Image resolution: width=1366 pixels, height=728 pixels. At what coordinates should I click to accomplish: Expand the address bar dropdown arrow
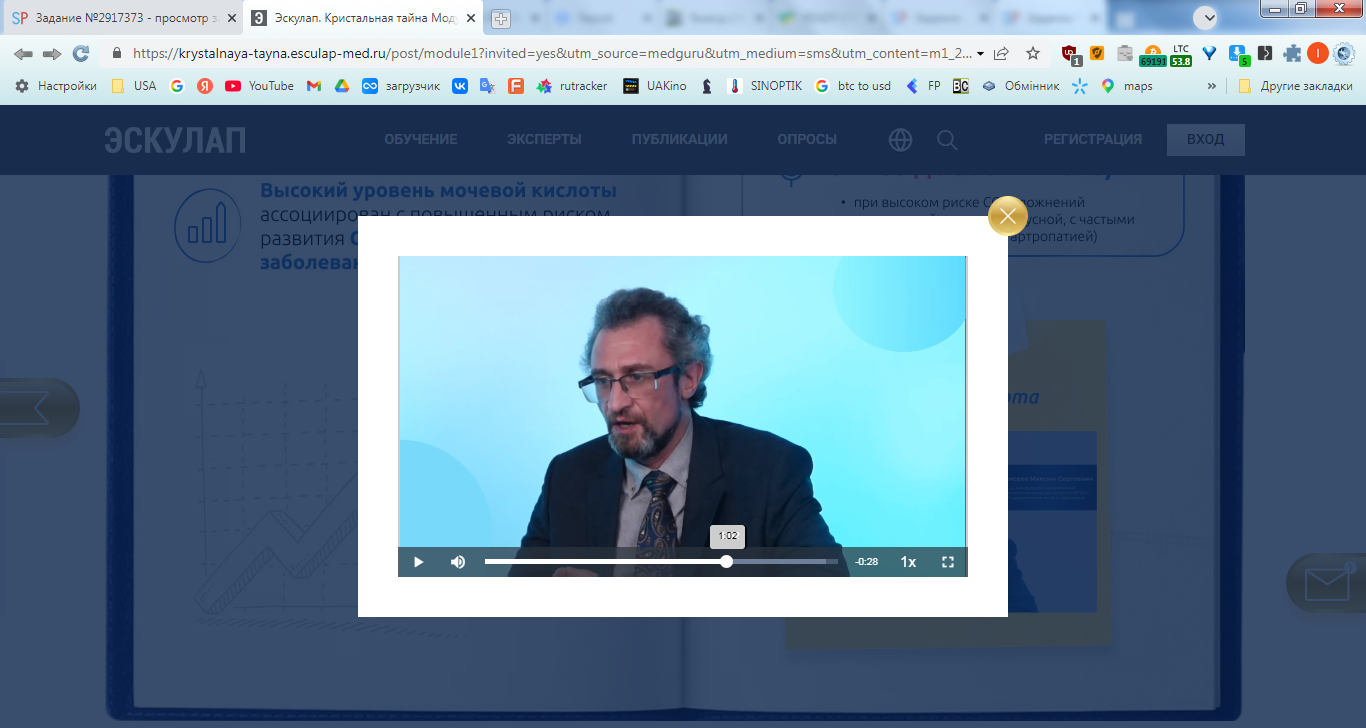click(980, 54)
